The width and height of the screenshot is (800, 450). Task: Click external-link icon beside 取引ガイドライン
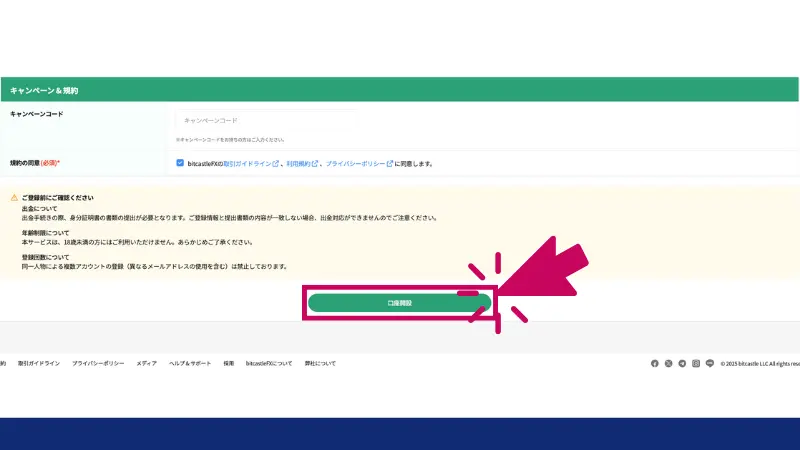click(276, 163)
